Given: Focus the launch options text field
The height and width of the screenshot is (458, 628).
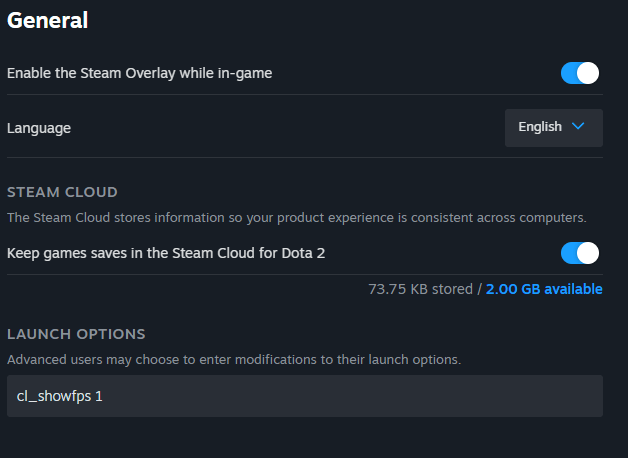Looking at the screenshot, I should (x=304, y=396).
